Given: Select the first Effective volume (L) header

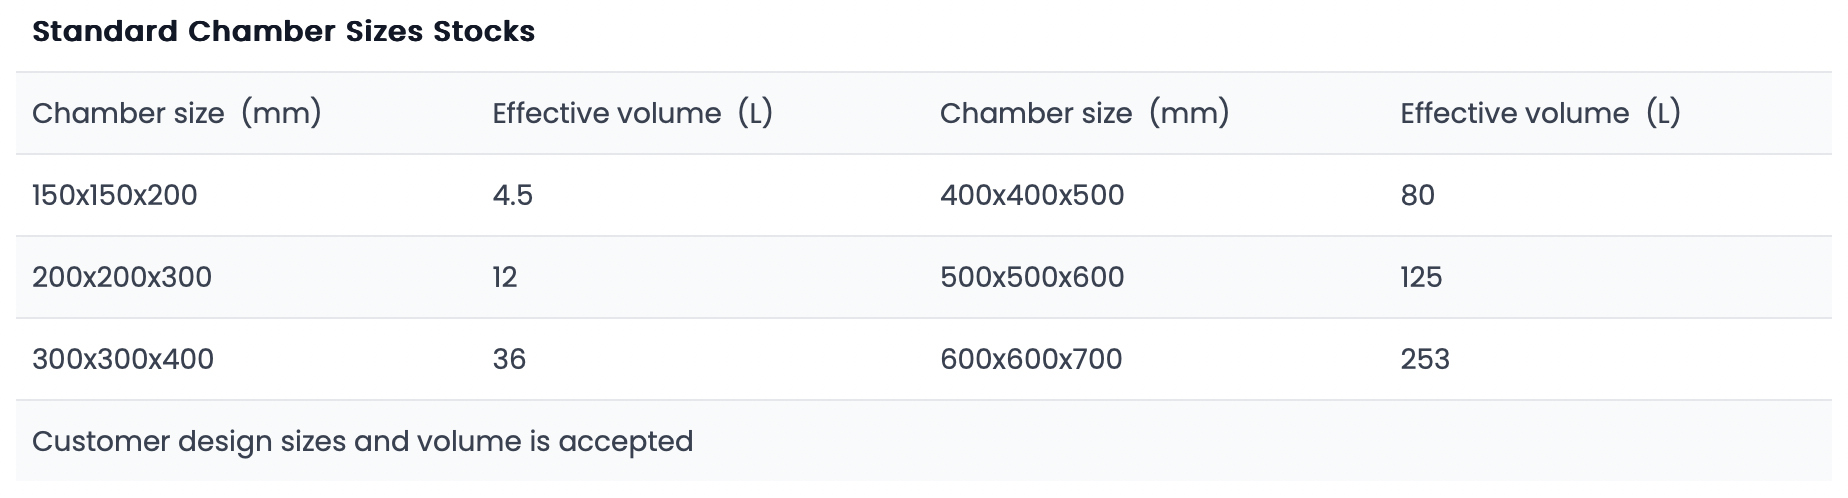Looking at the screenshot, I should 632,113.
